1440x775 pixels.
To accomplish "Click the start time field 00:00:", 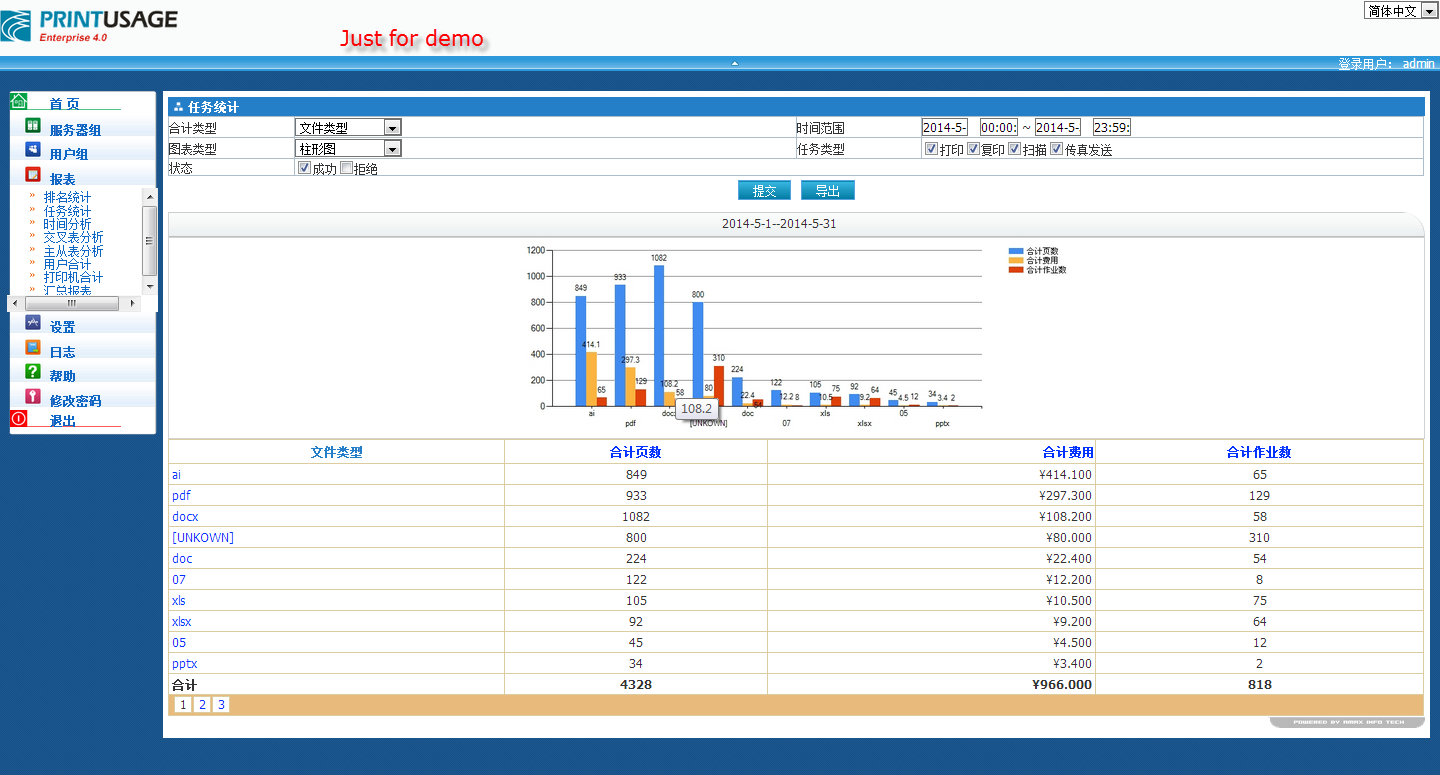I will pos(999,127).
